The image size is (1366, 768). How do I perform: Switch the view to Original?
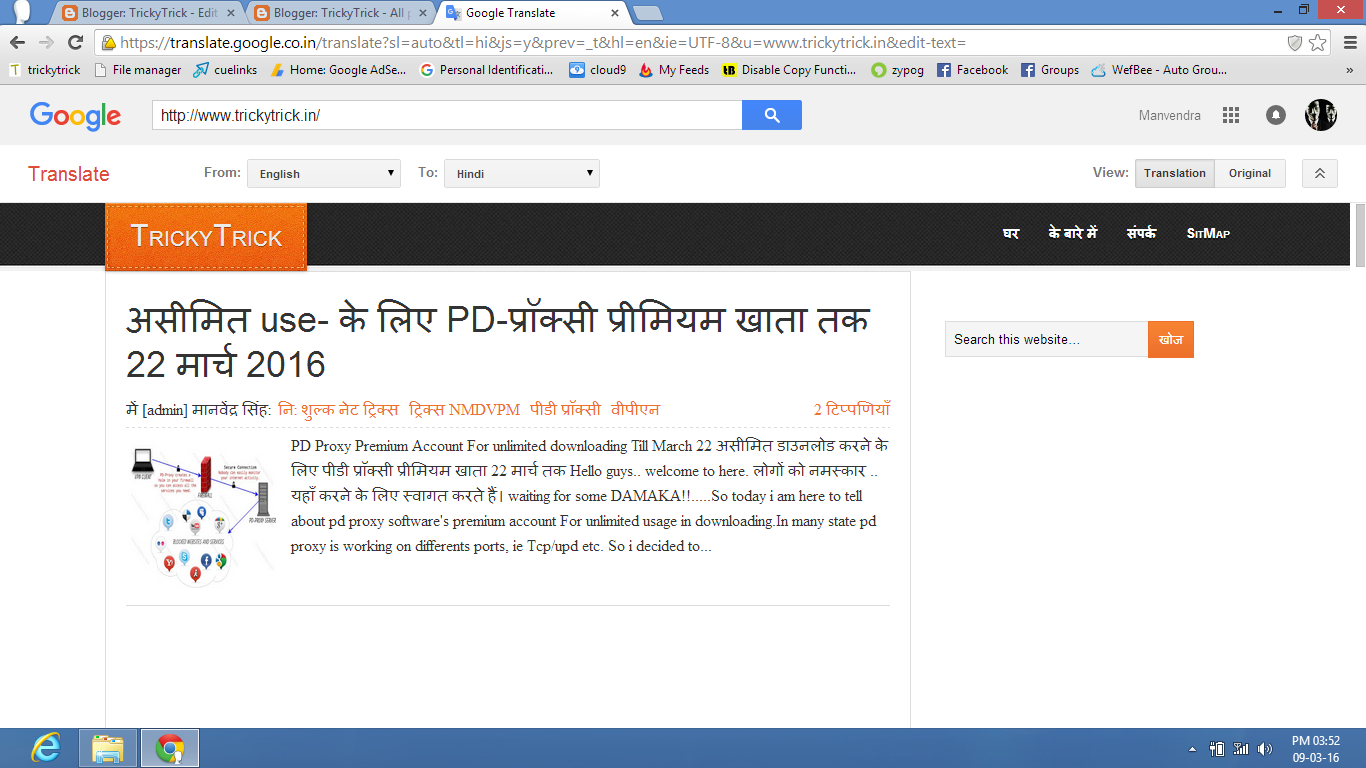pyautogui.click(x=1250, y=173)
